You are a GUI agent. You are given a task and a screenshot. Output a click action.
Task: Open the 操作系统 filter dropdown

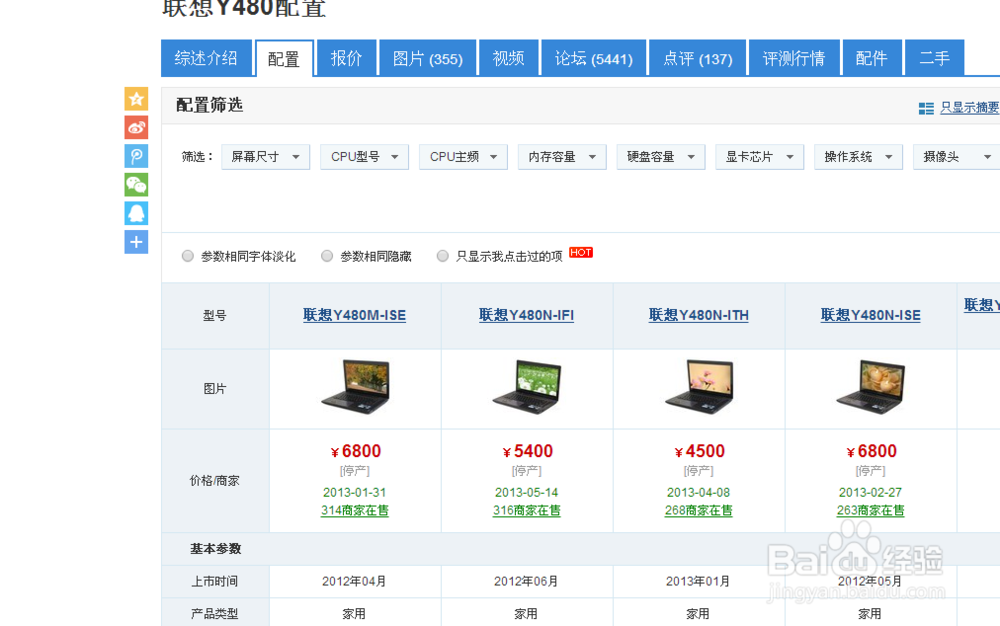[858, 157]
